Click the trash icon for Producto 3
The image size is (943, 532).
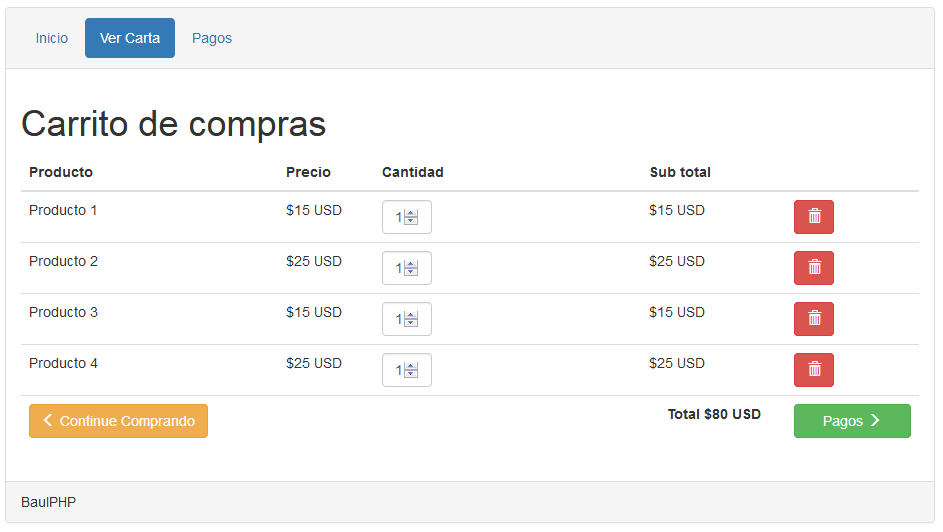[x=814, y=319]
